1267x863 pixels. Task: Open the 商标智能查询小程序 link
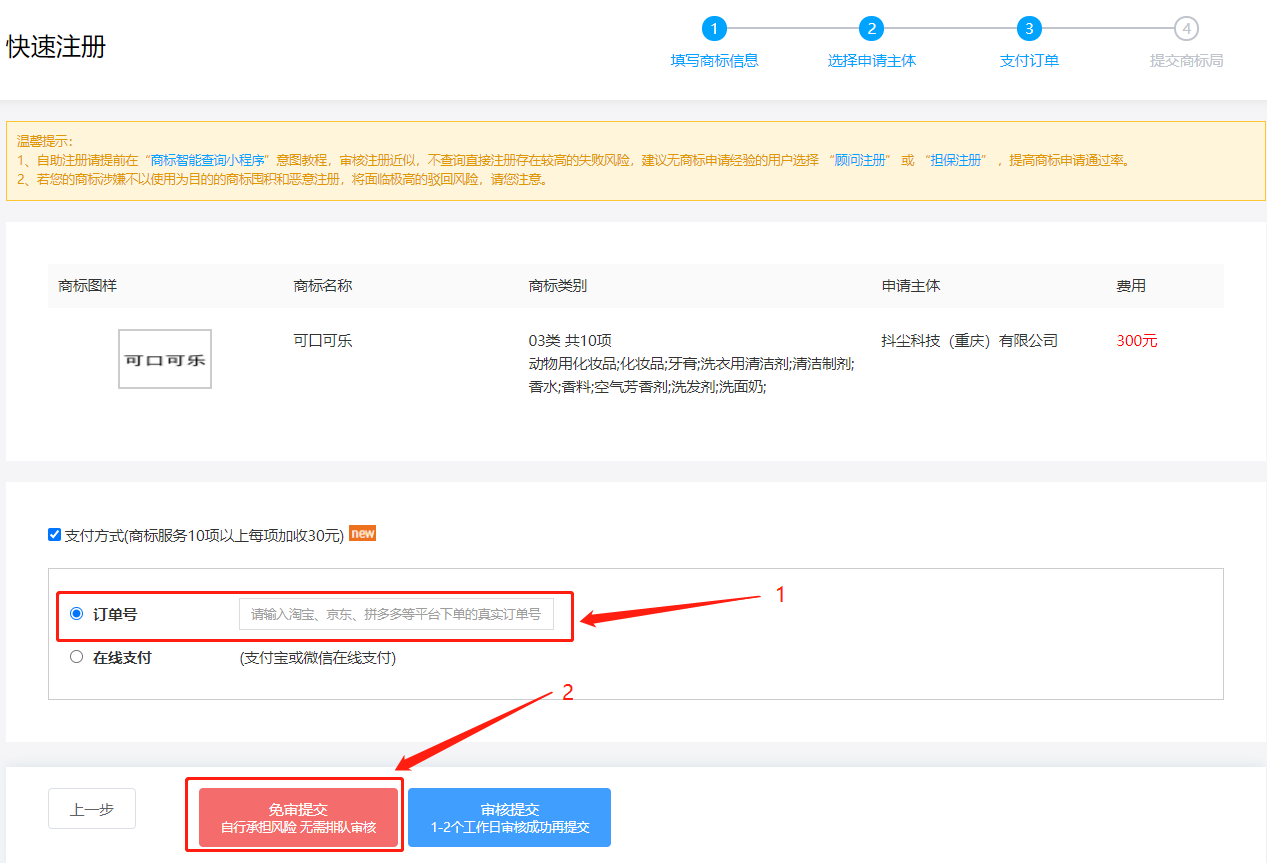[206, 160]
